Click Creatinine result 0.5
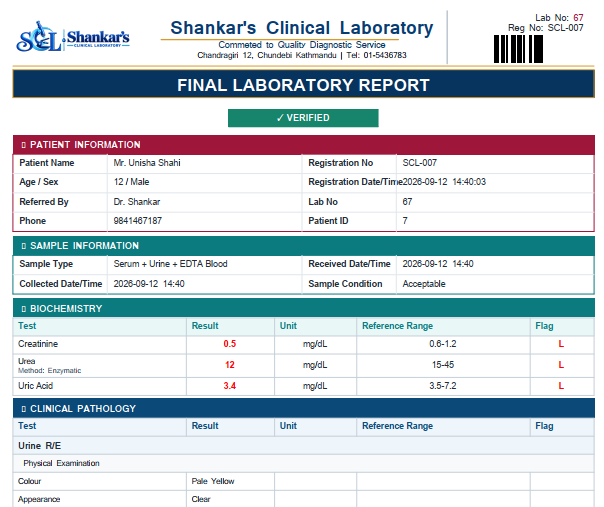The width and height of the screenshot is (604, 507). (x=230, y=344)
